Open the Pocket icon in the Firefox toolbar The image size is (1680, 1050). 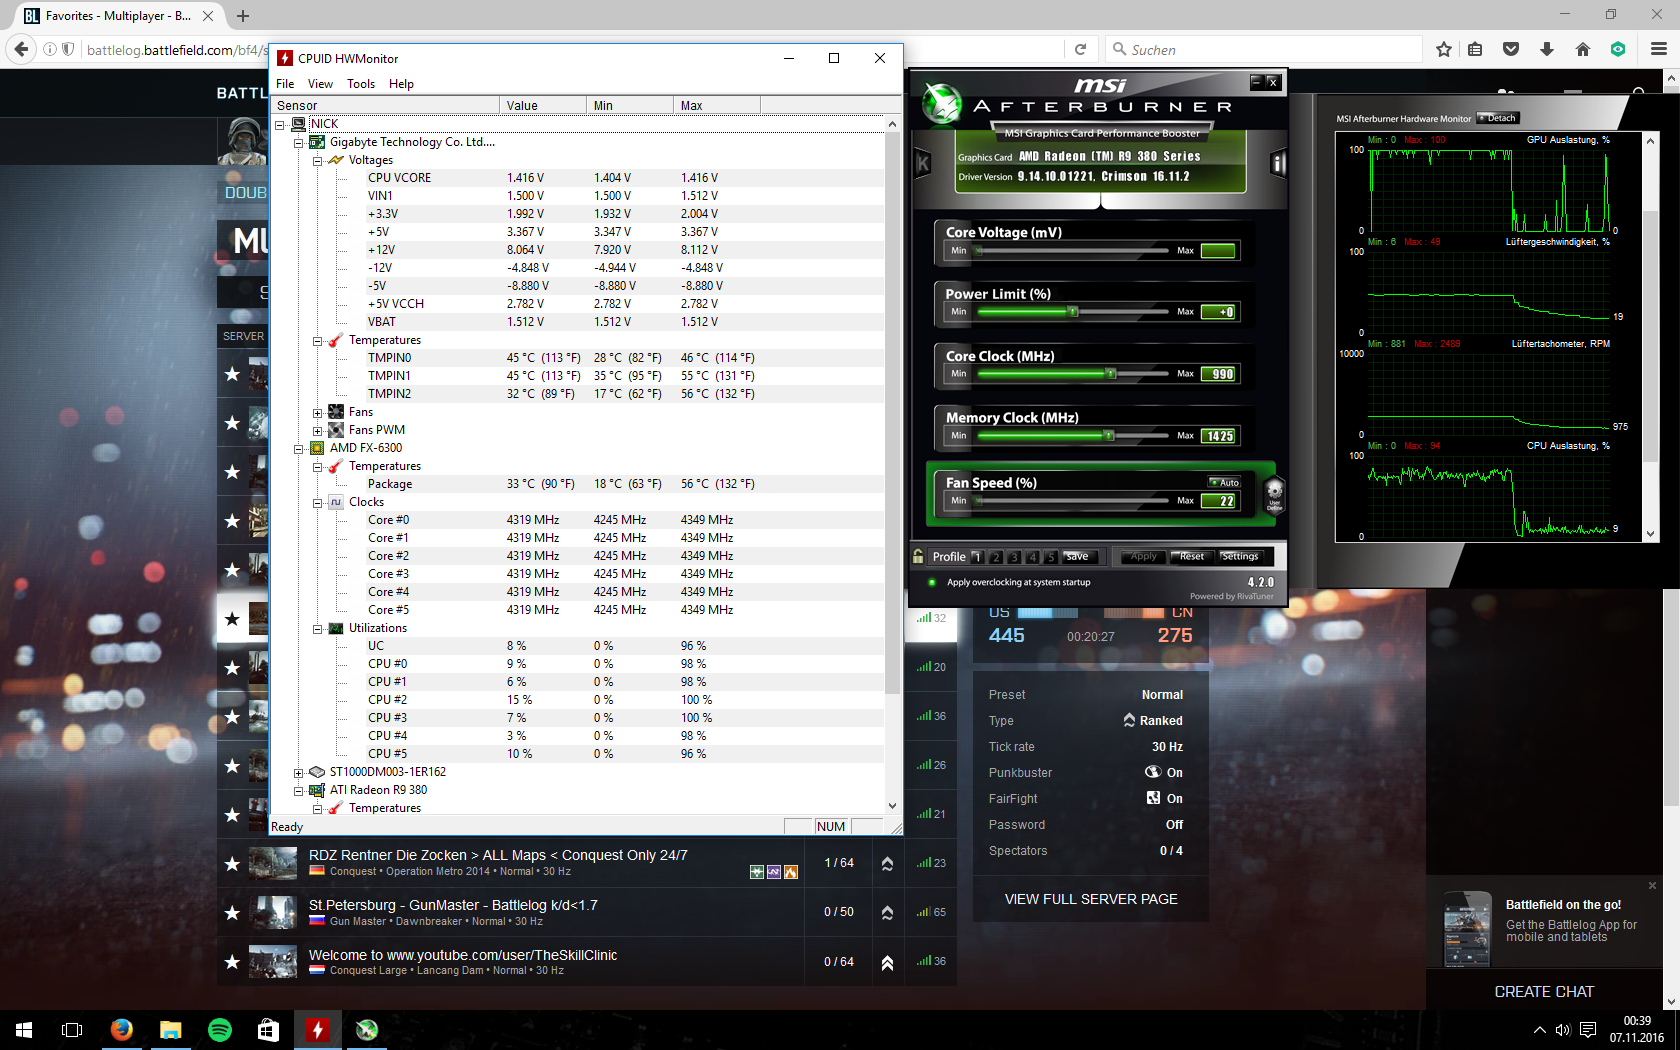(1511, 49)
